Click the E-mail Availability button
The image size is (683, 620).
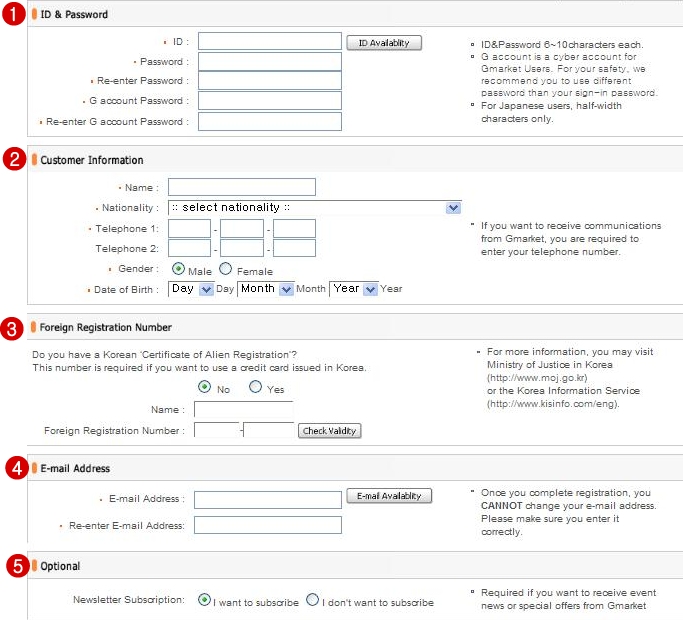[389, 496]
